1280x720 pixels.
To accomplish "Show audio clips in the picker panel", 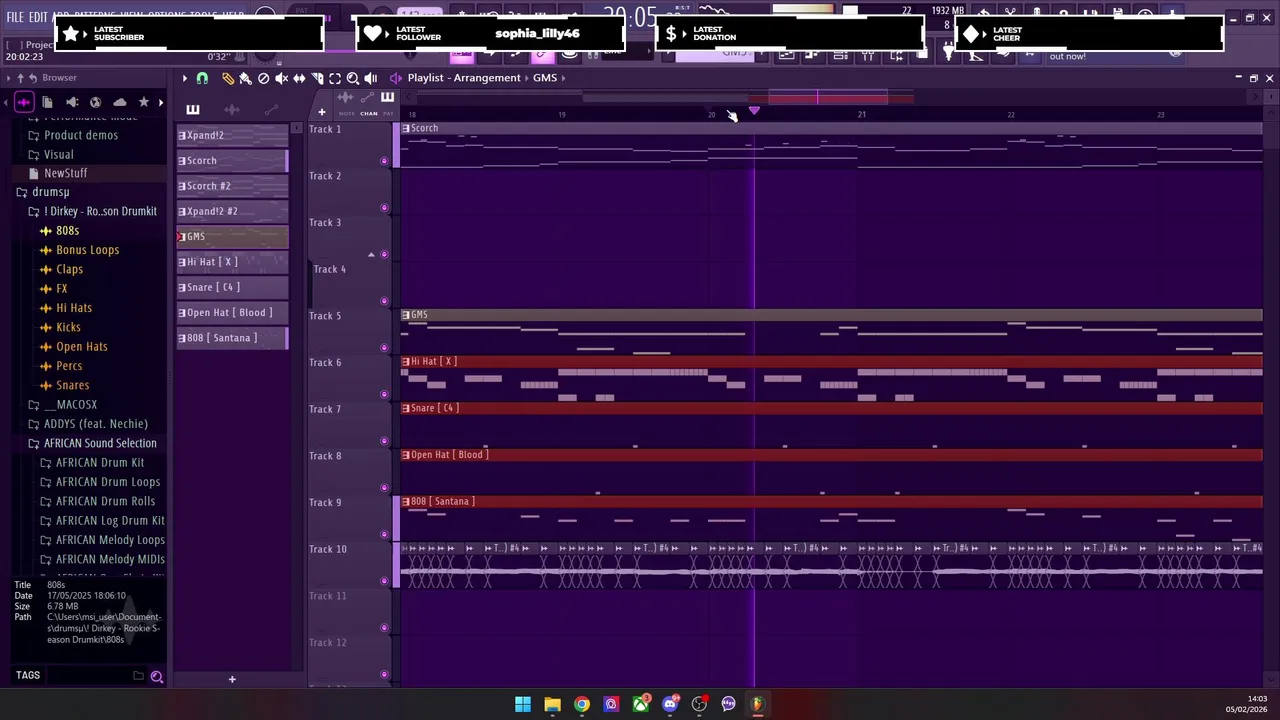I will pyautogui.click(x=232, y=110).
